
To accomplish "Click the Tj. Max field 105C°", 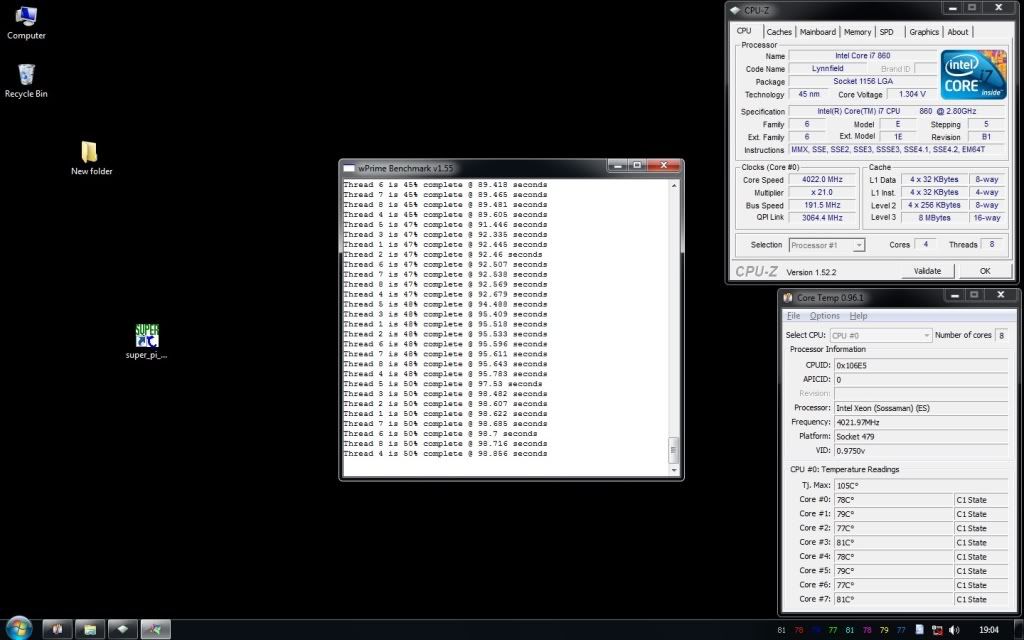I will 921,485.
